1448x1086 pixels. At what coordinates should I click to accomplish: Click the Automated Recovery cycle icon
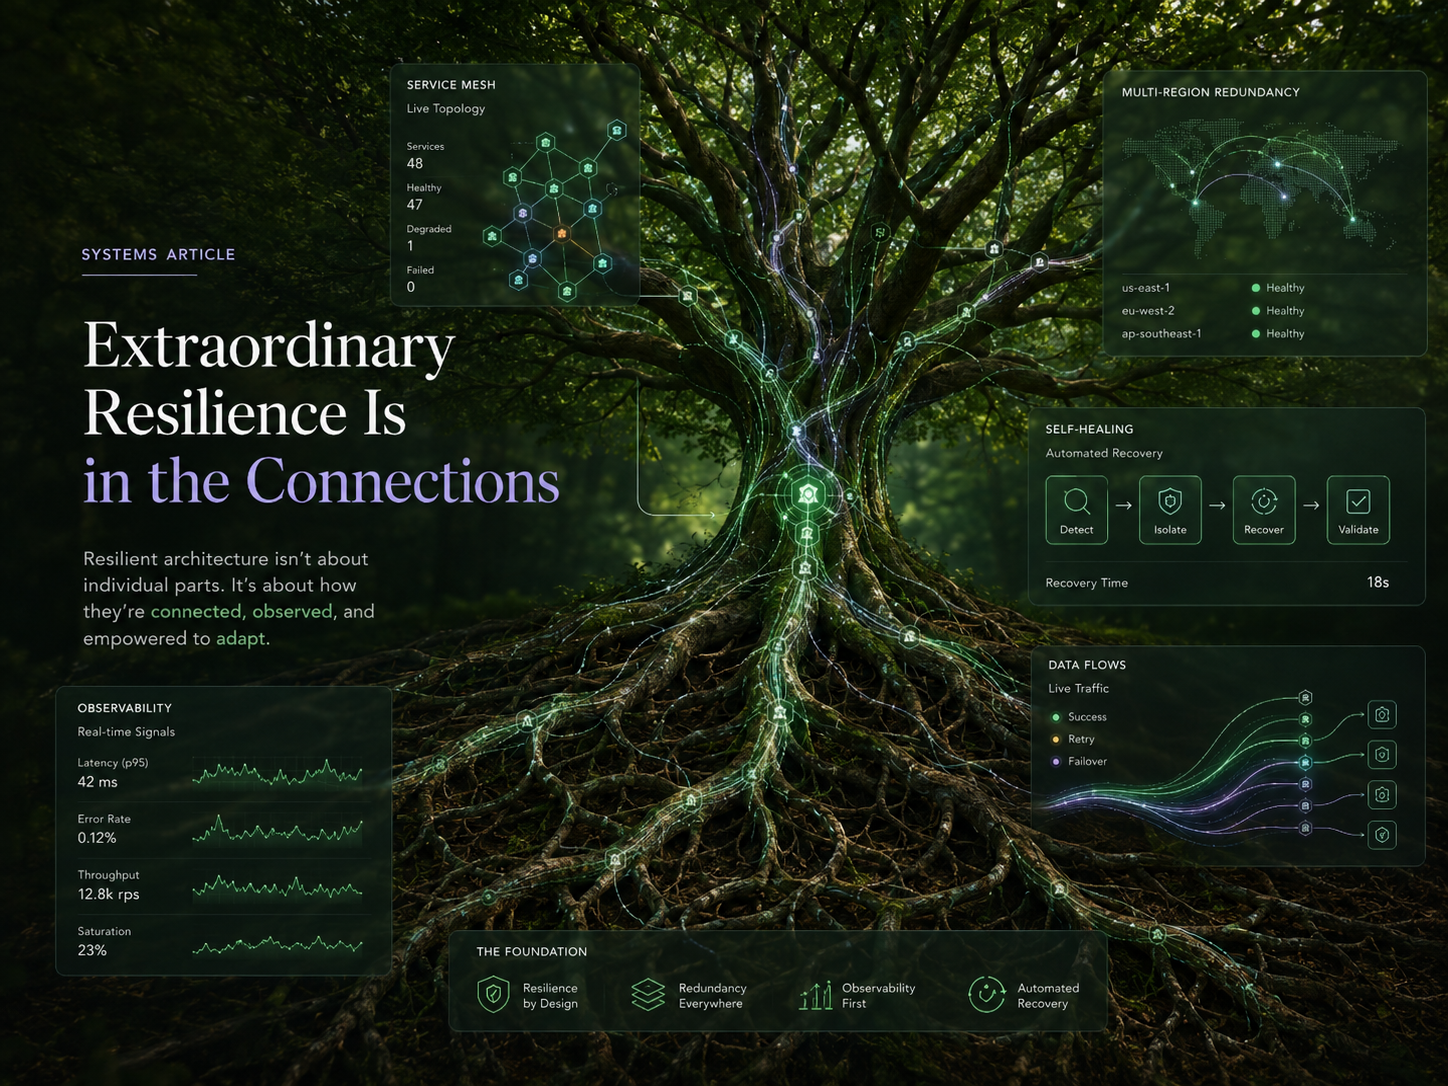(x=986, y=994)
